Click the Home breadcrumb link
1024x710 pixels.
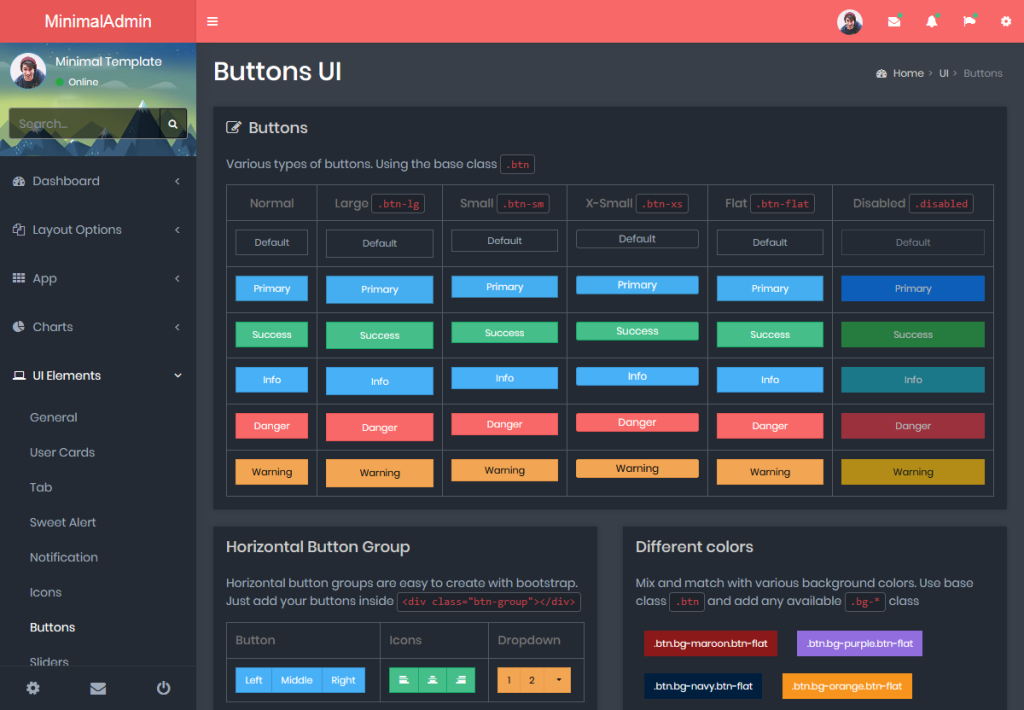908,73
